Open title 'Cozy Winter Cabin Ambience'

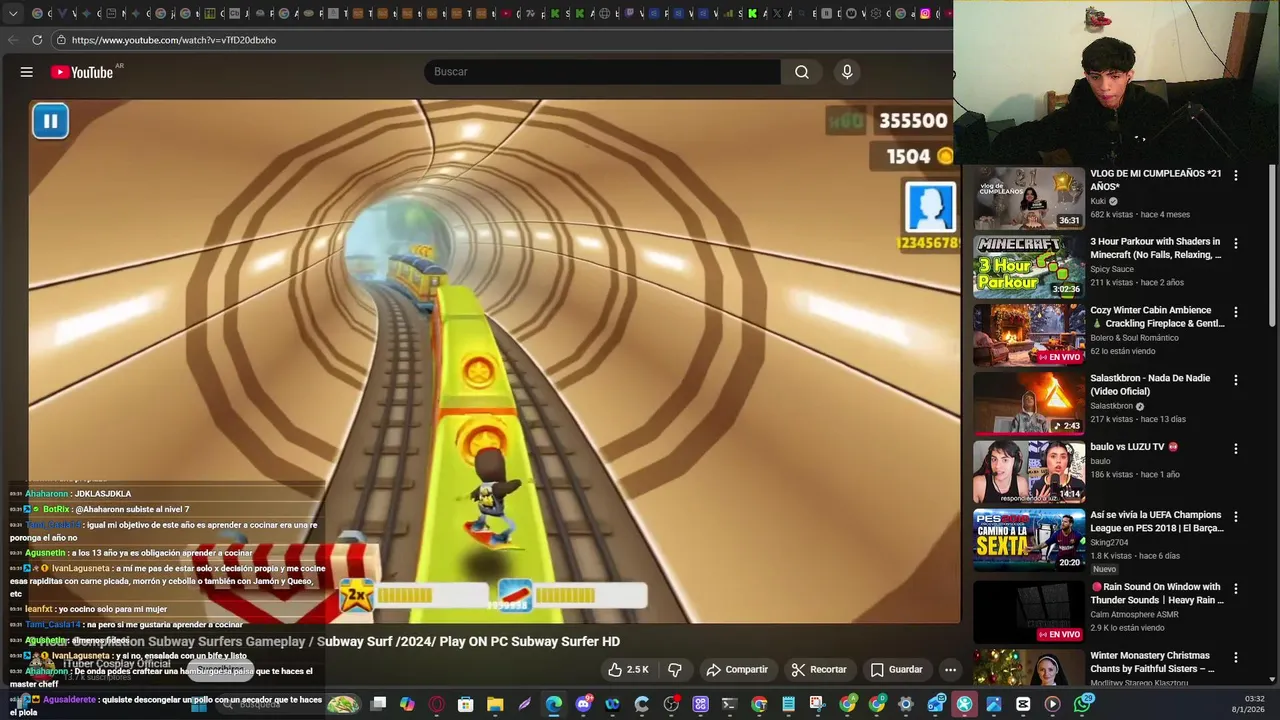(x=1157, y=317)
